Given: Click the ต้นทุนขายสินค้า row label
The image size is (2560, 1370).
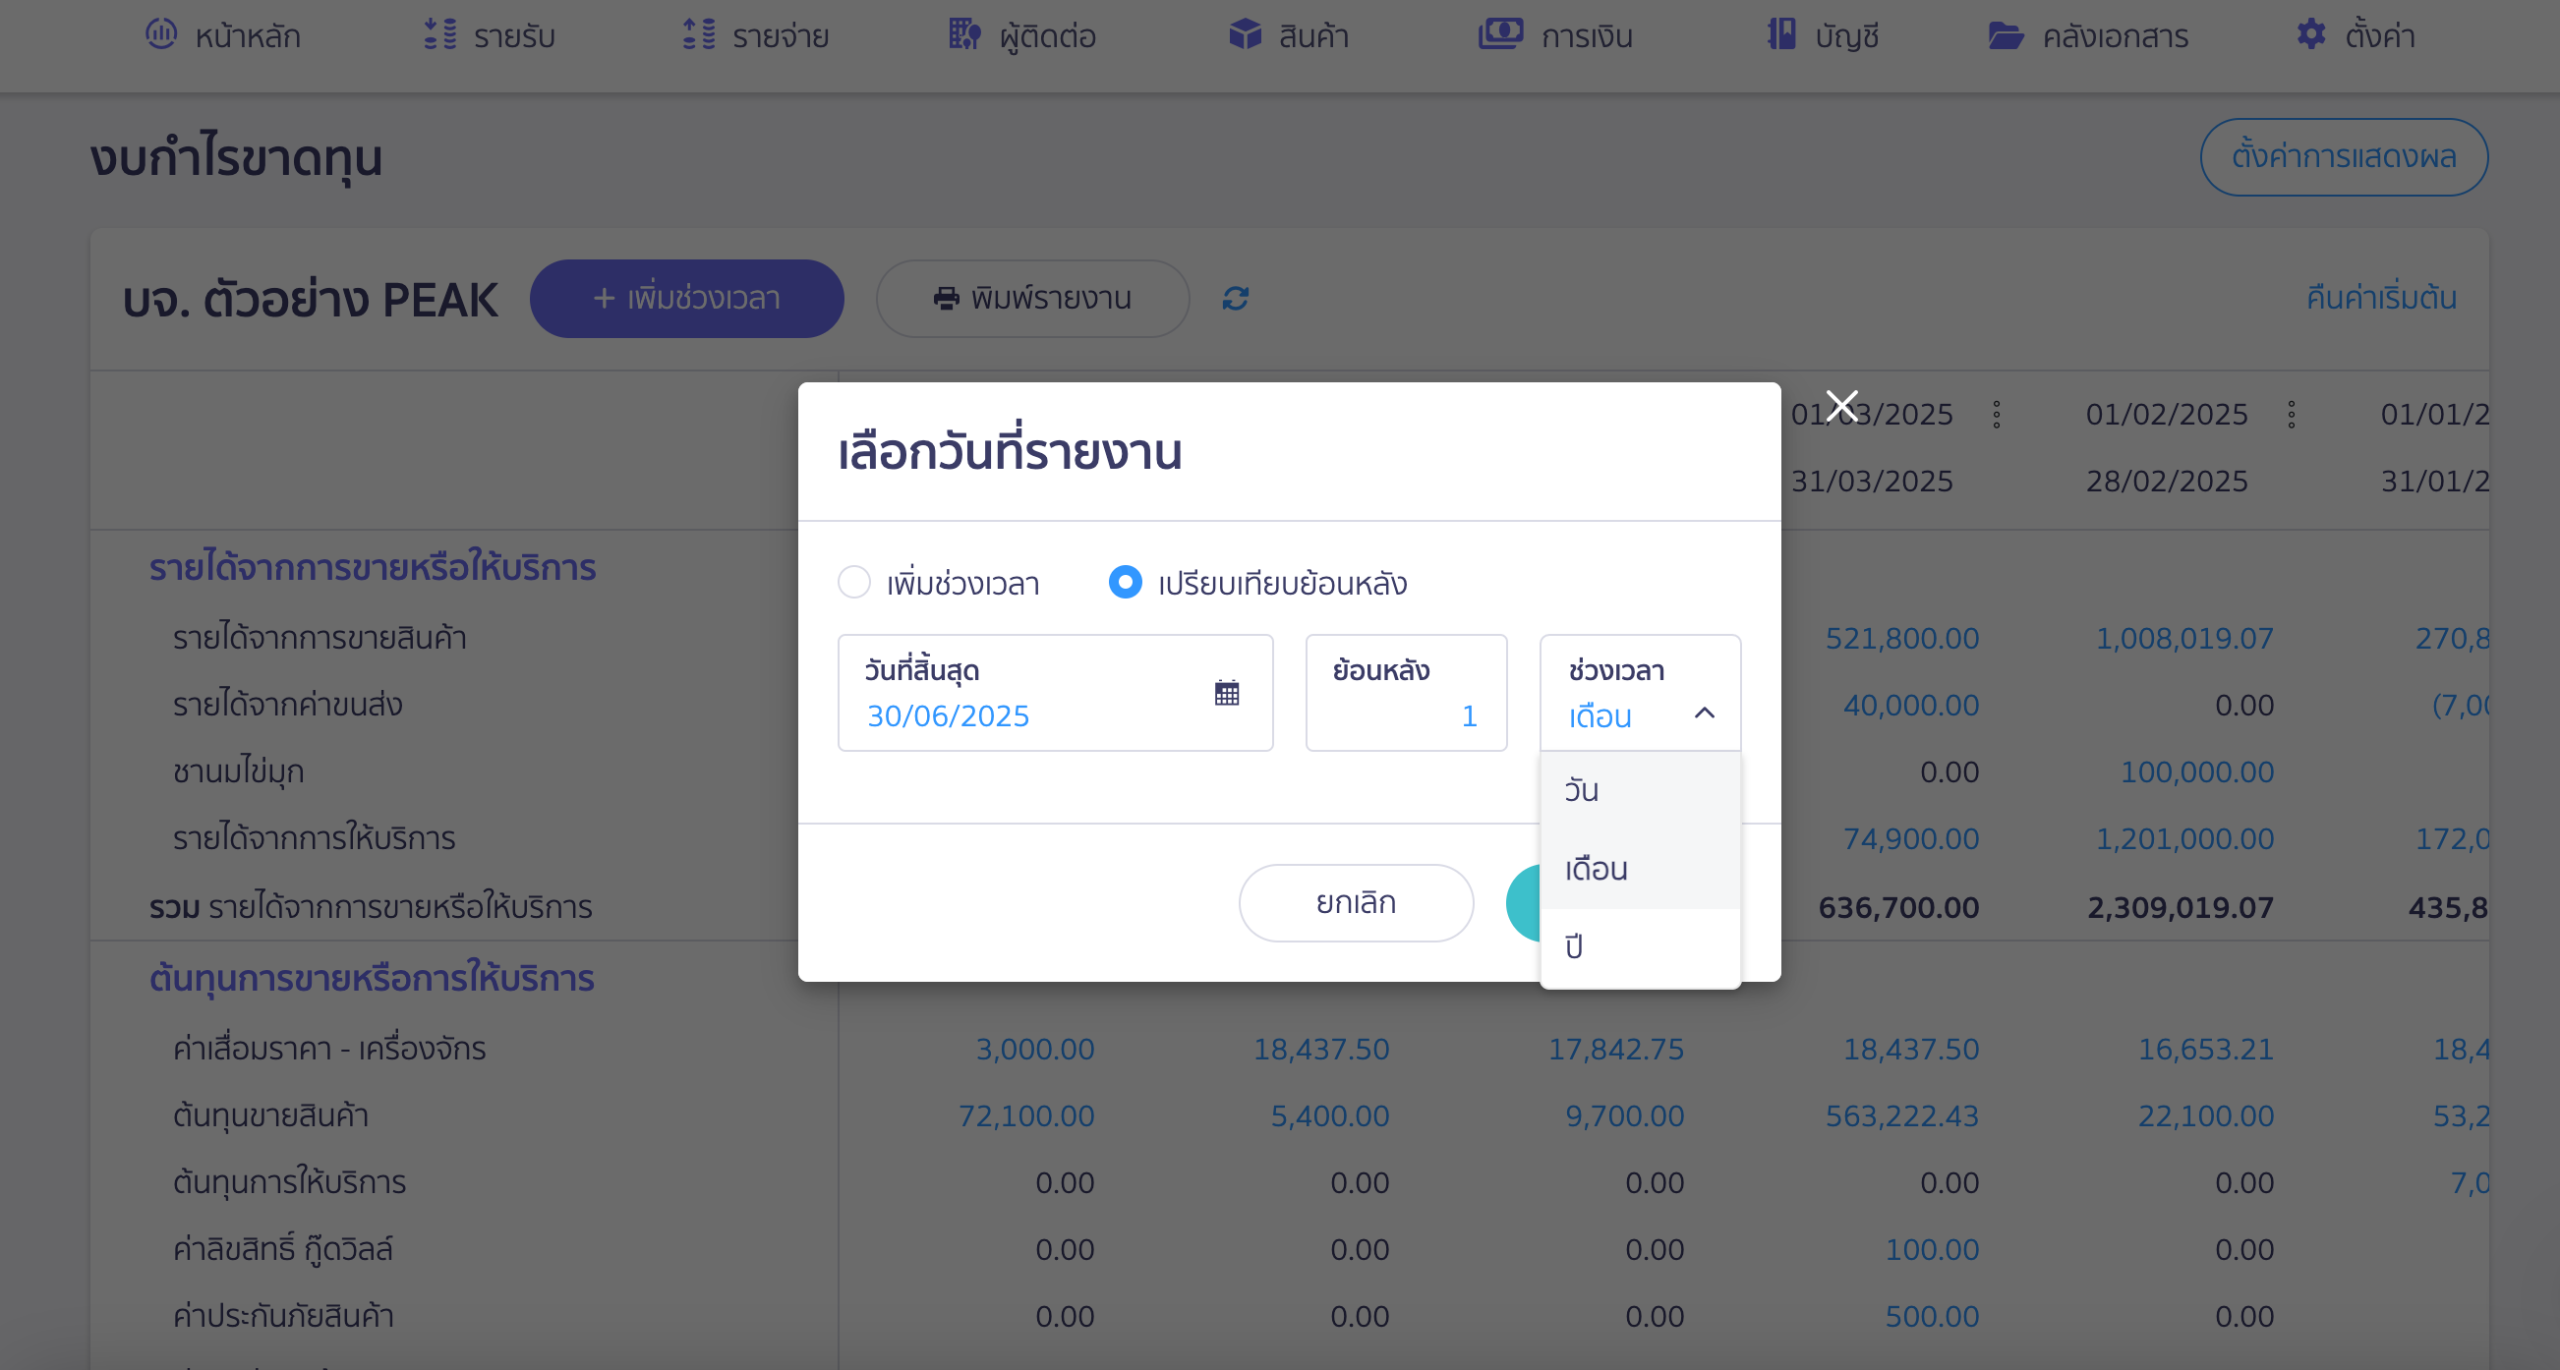Looking at the screenshot, I should (270, 1116).
